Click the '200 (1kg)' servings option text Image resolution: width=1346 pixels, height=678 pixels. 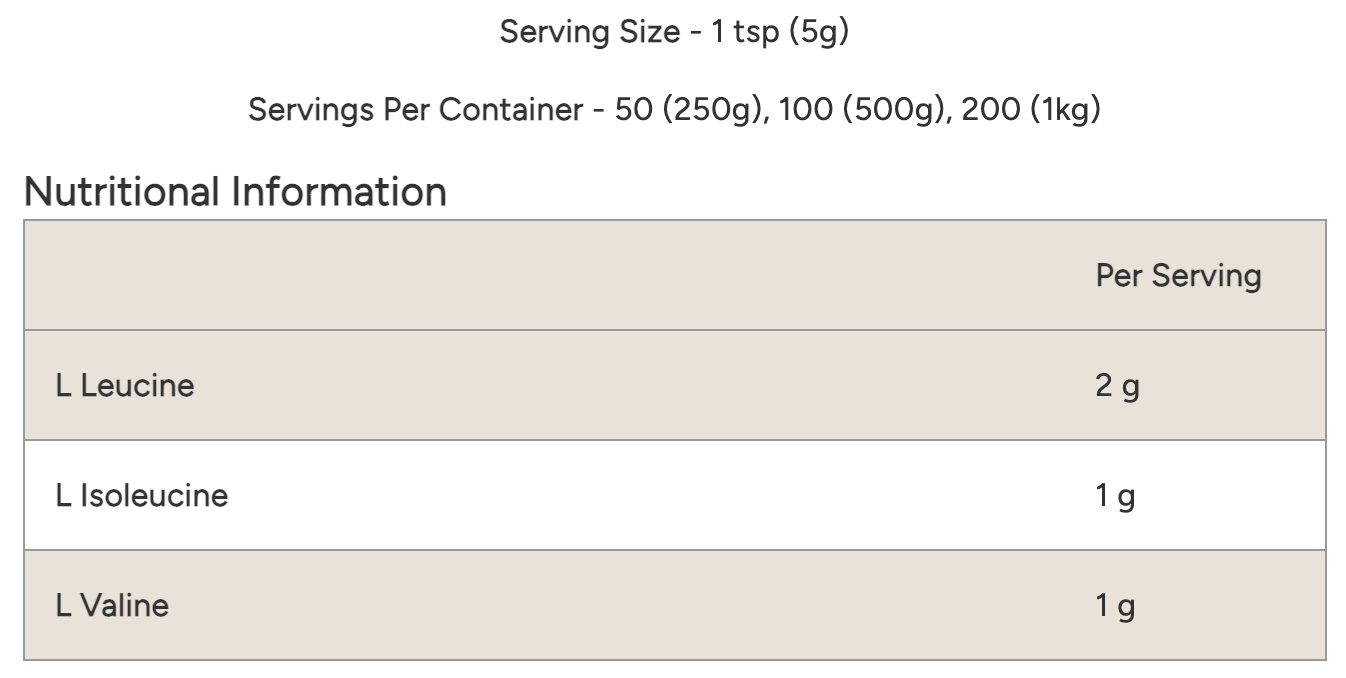point(1031,109)
